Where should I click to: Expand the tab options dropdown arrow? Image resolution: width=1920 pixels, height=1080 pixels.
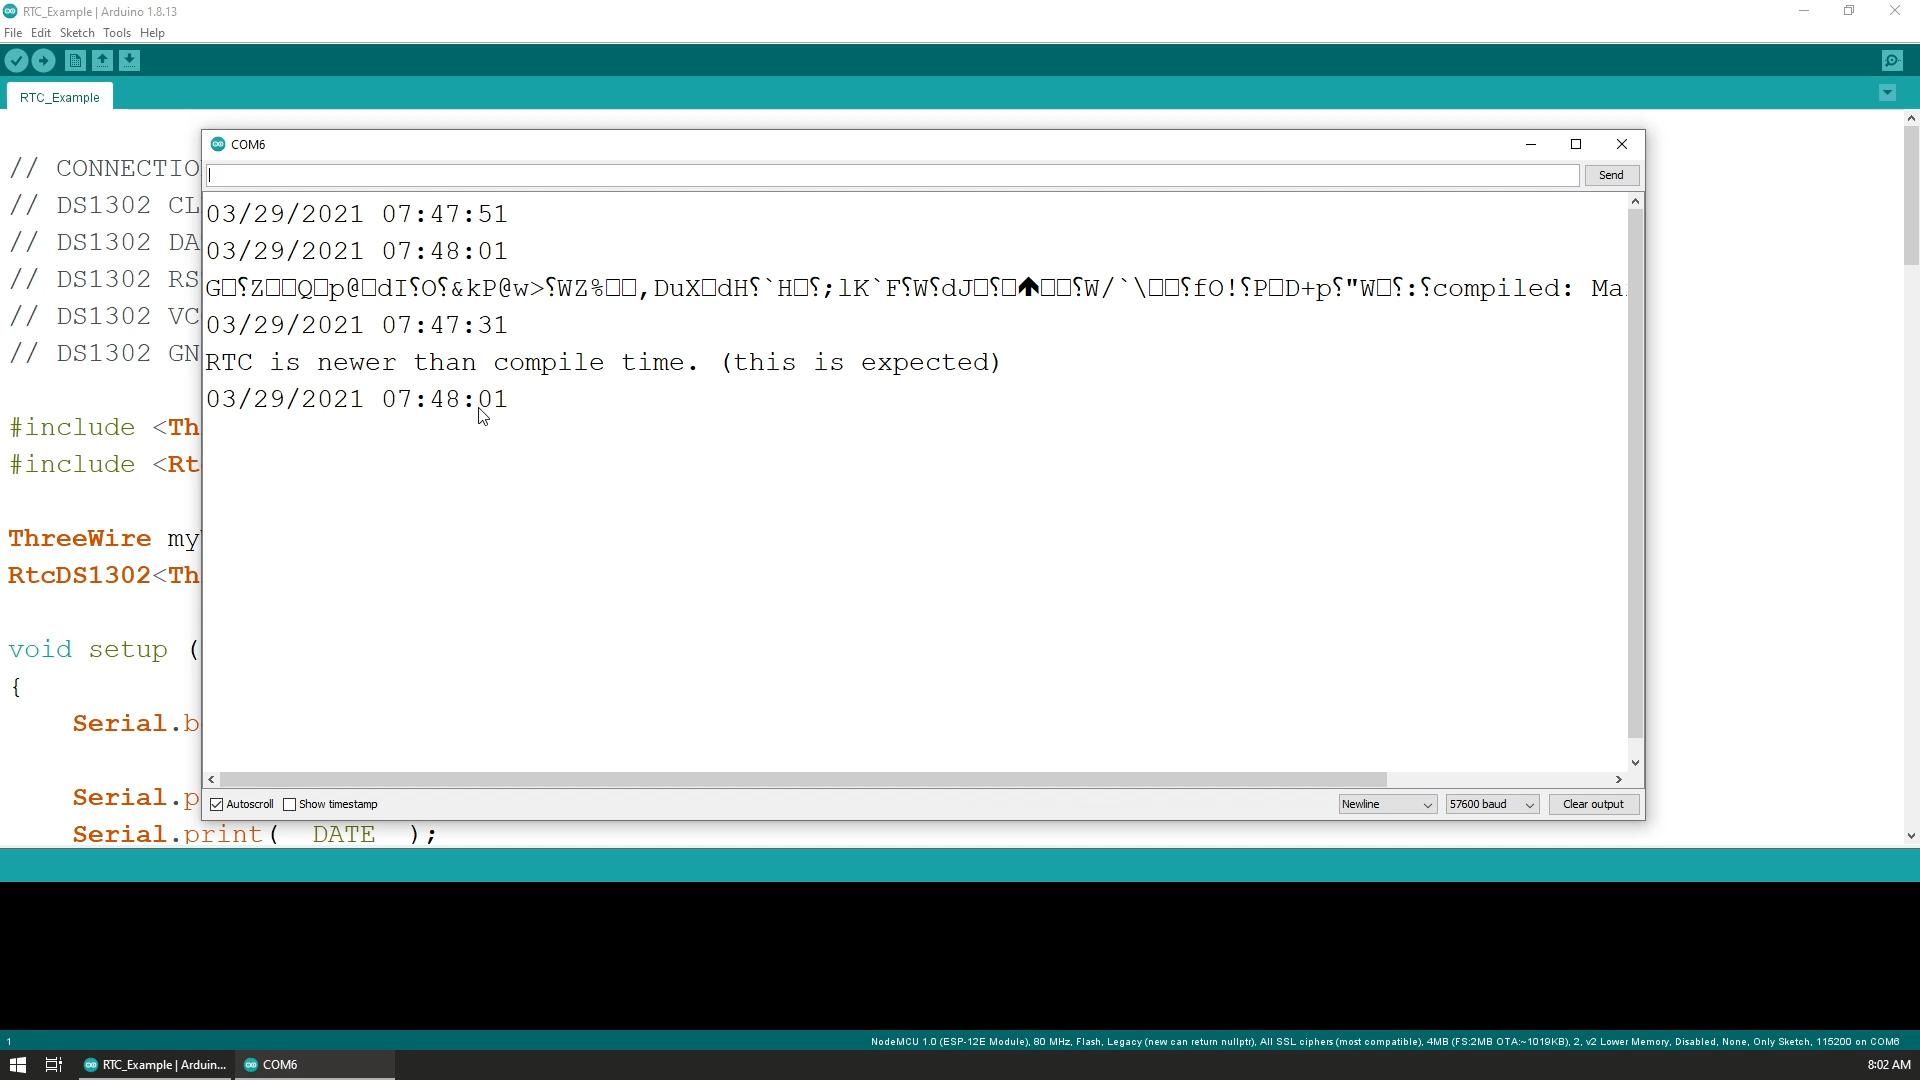[1887, 93]
